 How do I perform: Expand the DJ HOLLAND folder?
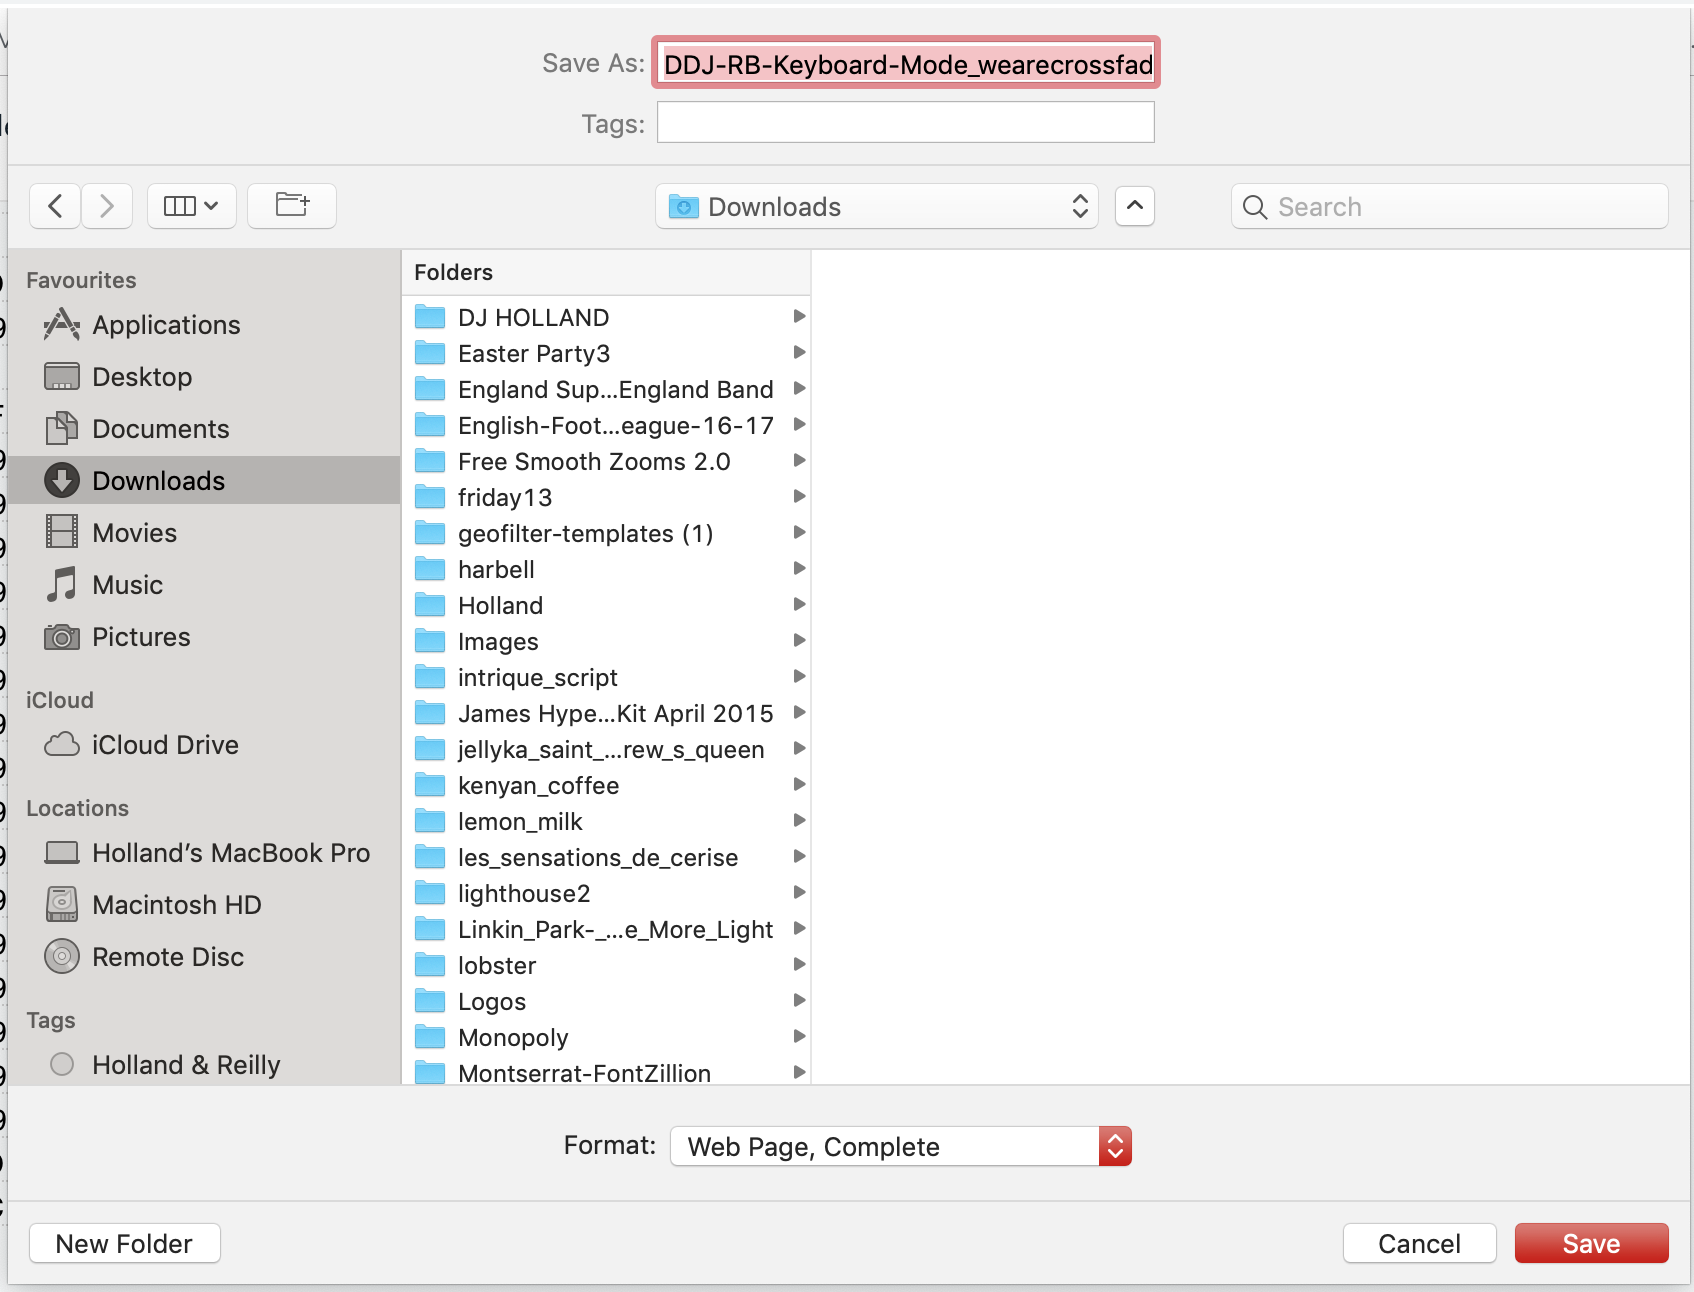(799, 316)
